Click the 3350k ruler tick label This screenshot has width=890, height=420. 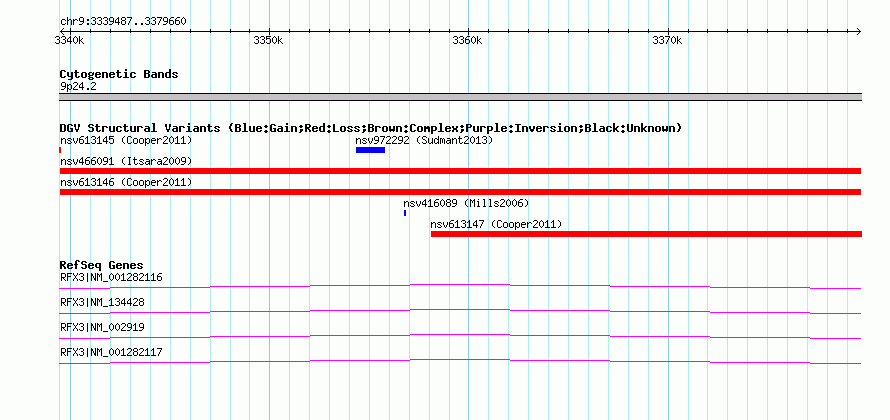(268, 40)
